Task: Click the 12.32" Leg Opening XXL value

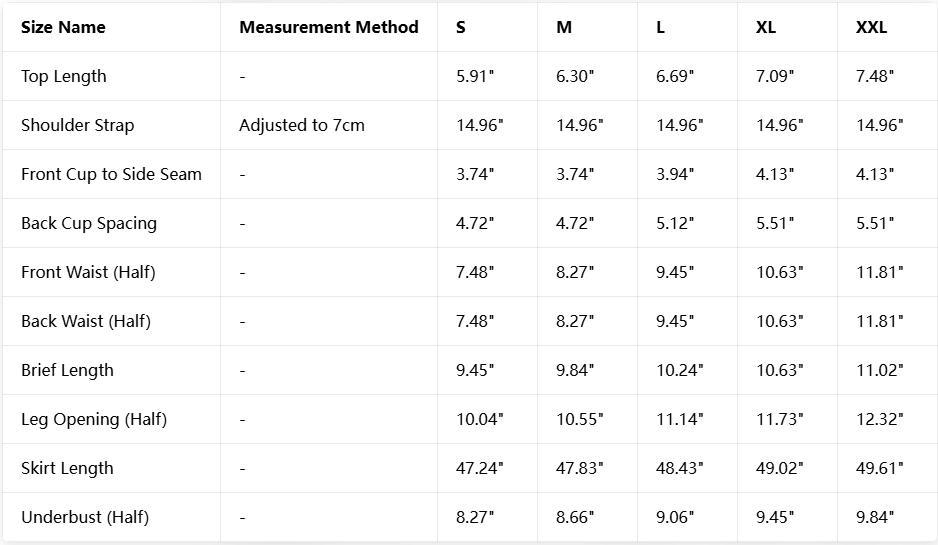Action: pos(879,419)
